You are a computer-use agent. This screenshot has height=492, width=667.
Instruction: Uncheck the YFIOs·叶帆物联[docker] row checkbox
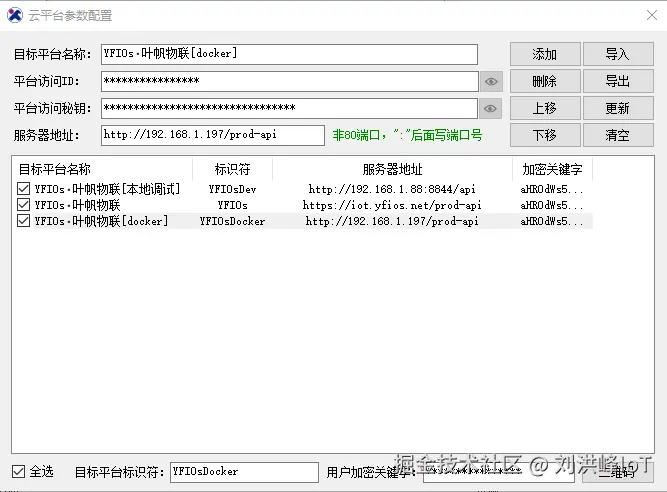[23, 221]
